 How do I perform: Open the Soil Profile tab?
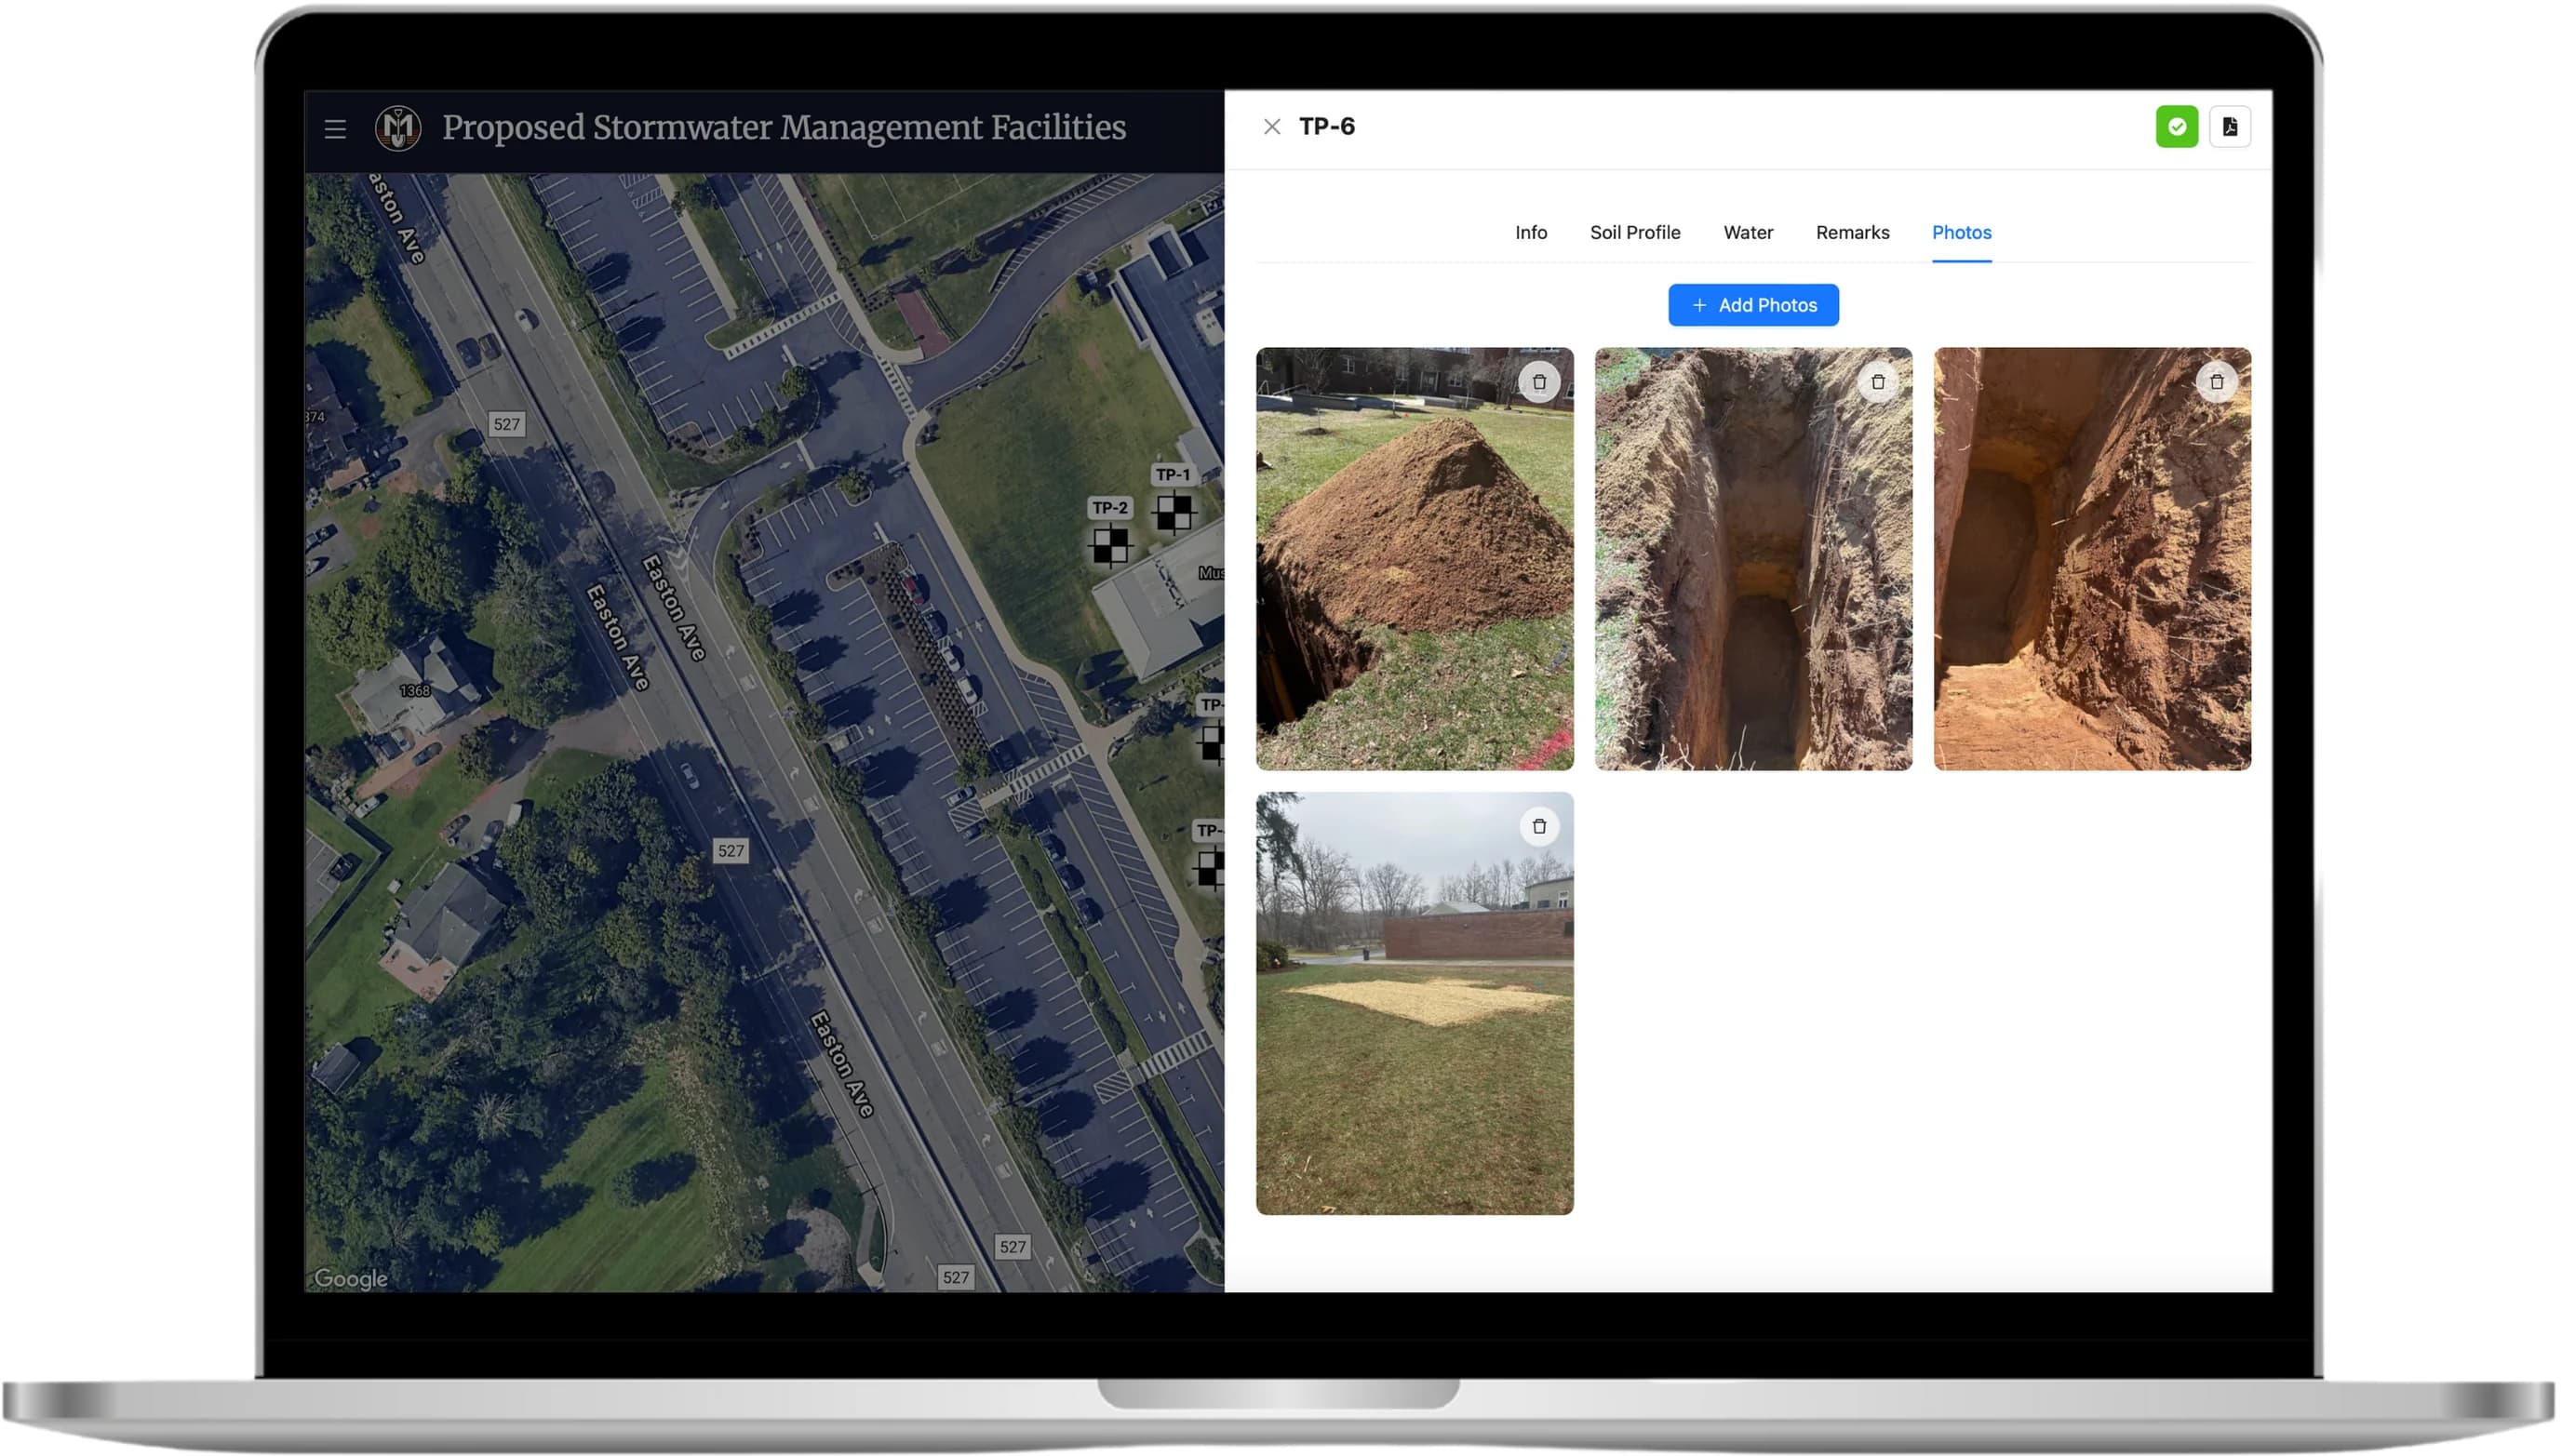pos(1634,232)
